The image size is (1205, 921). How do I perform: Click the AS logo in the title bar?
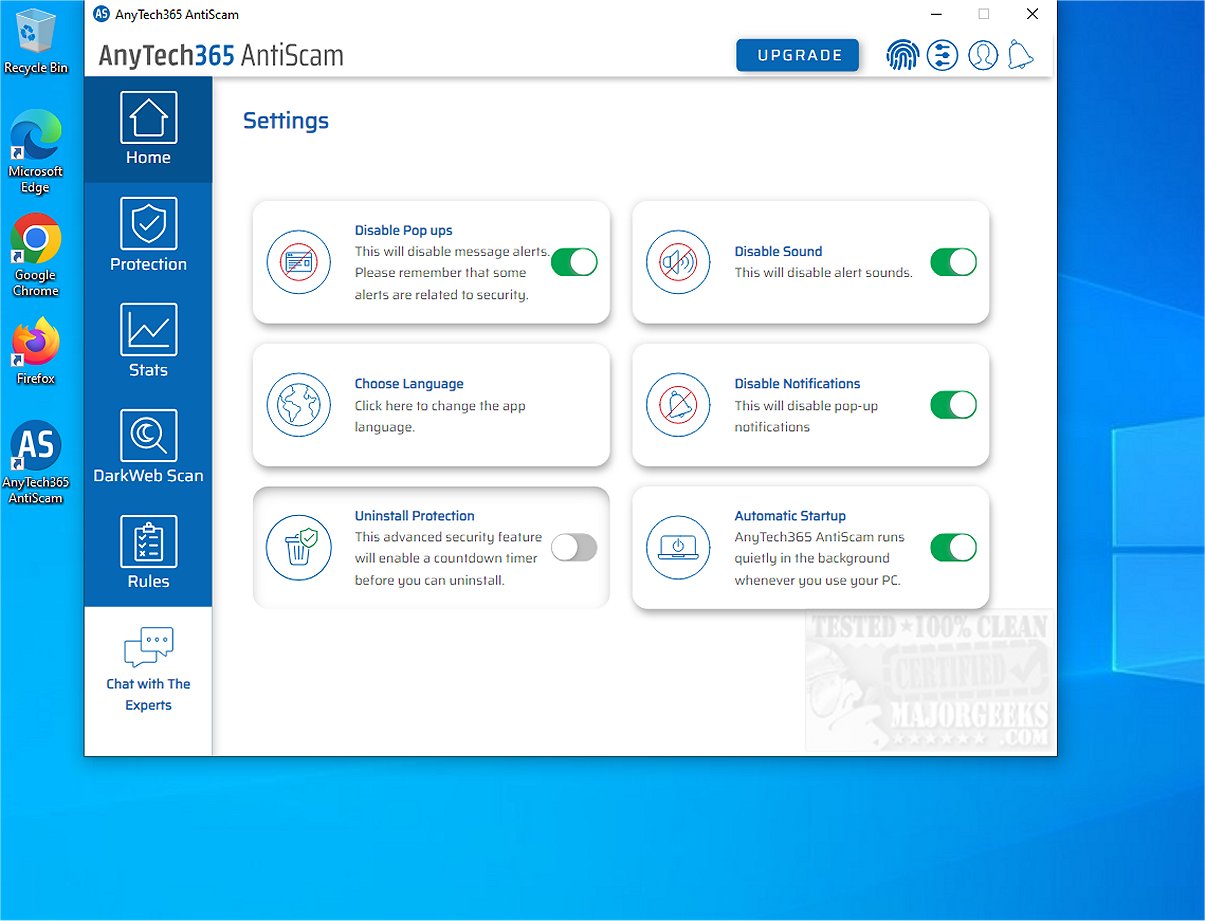pos(101,14)
